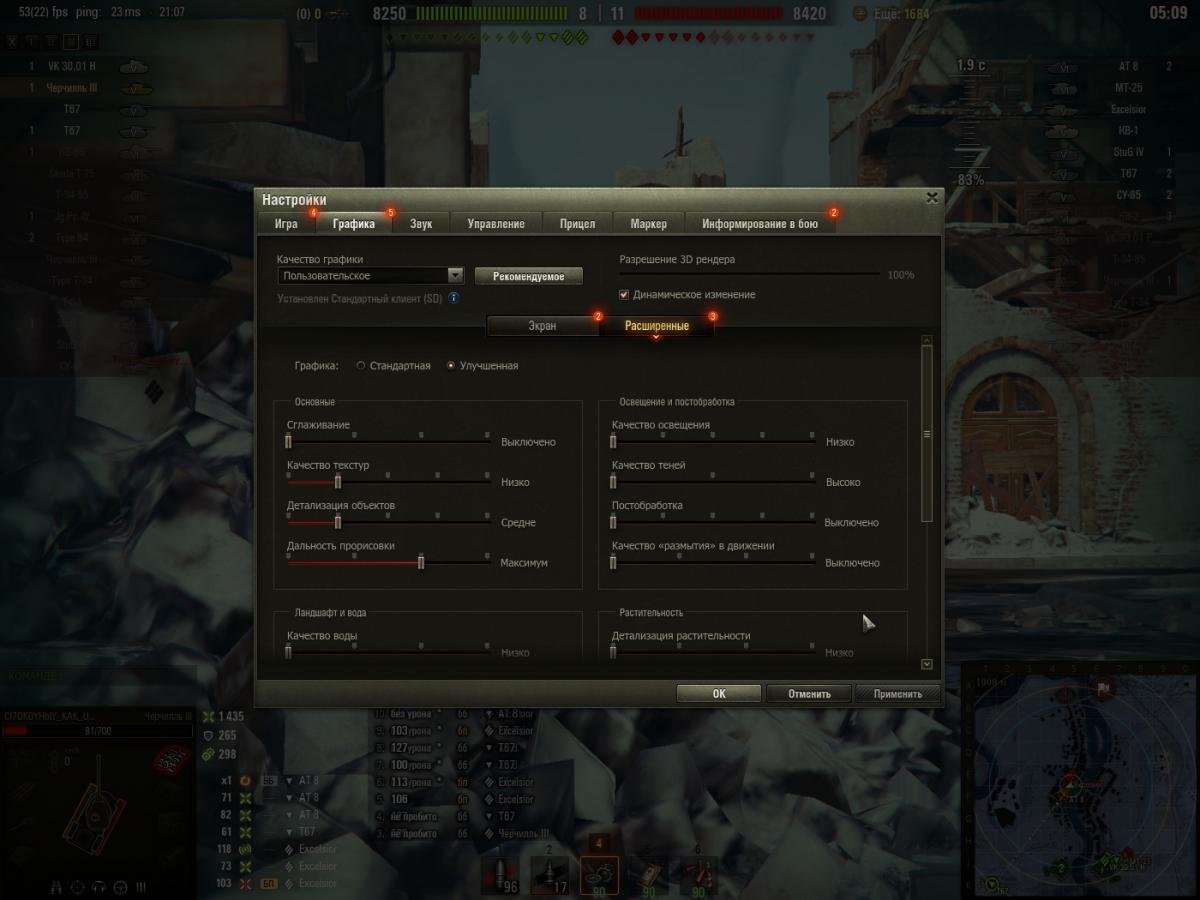
Task: Click the dropdown arrow beside Пользовательское
Action: (x=455, y=275)
